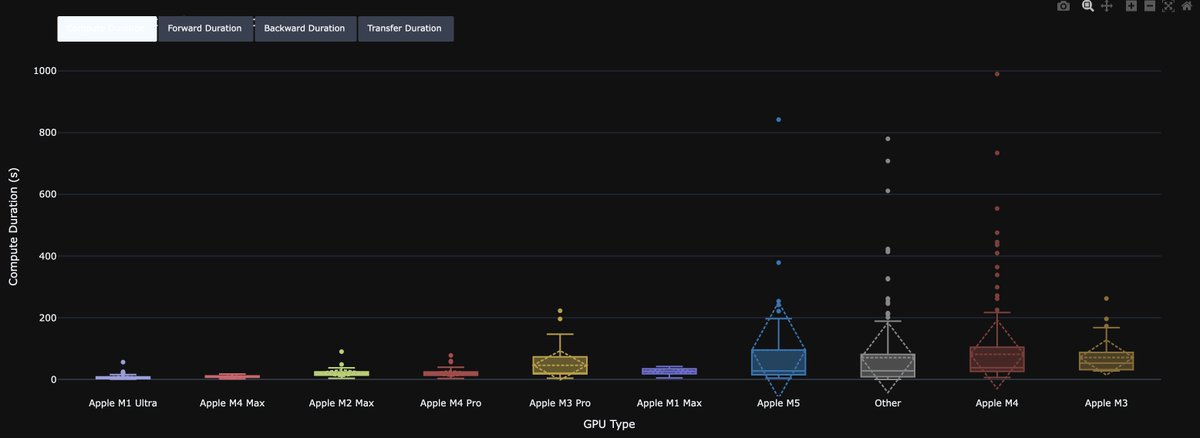Viewport: 1200px width, 438px height.
Task: Click the Apple M3 axis label
Action: pos(1106,404)
